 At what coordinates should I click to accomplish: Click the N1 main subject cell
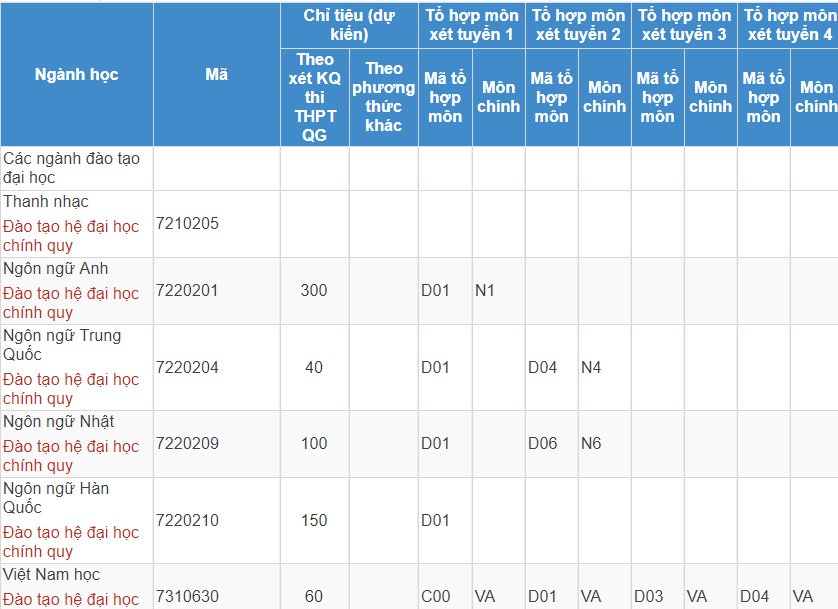click(485, 290)
